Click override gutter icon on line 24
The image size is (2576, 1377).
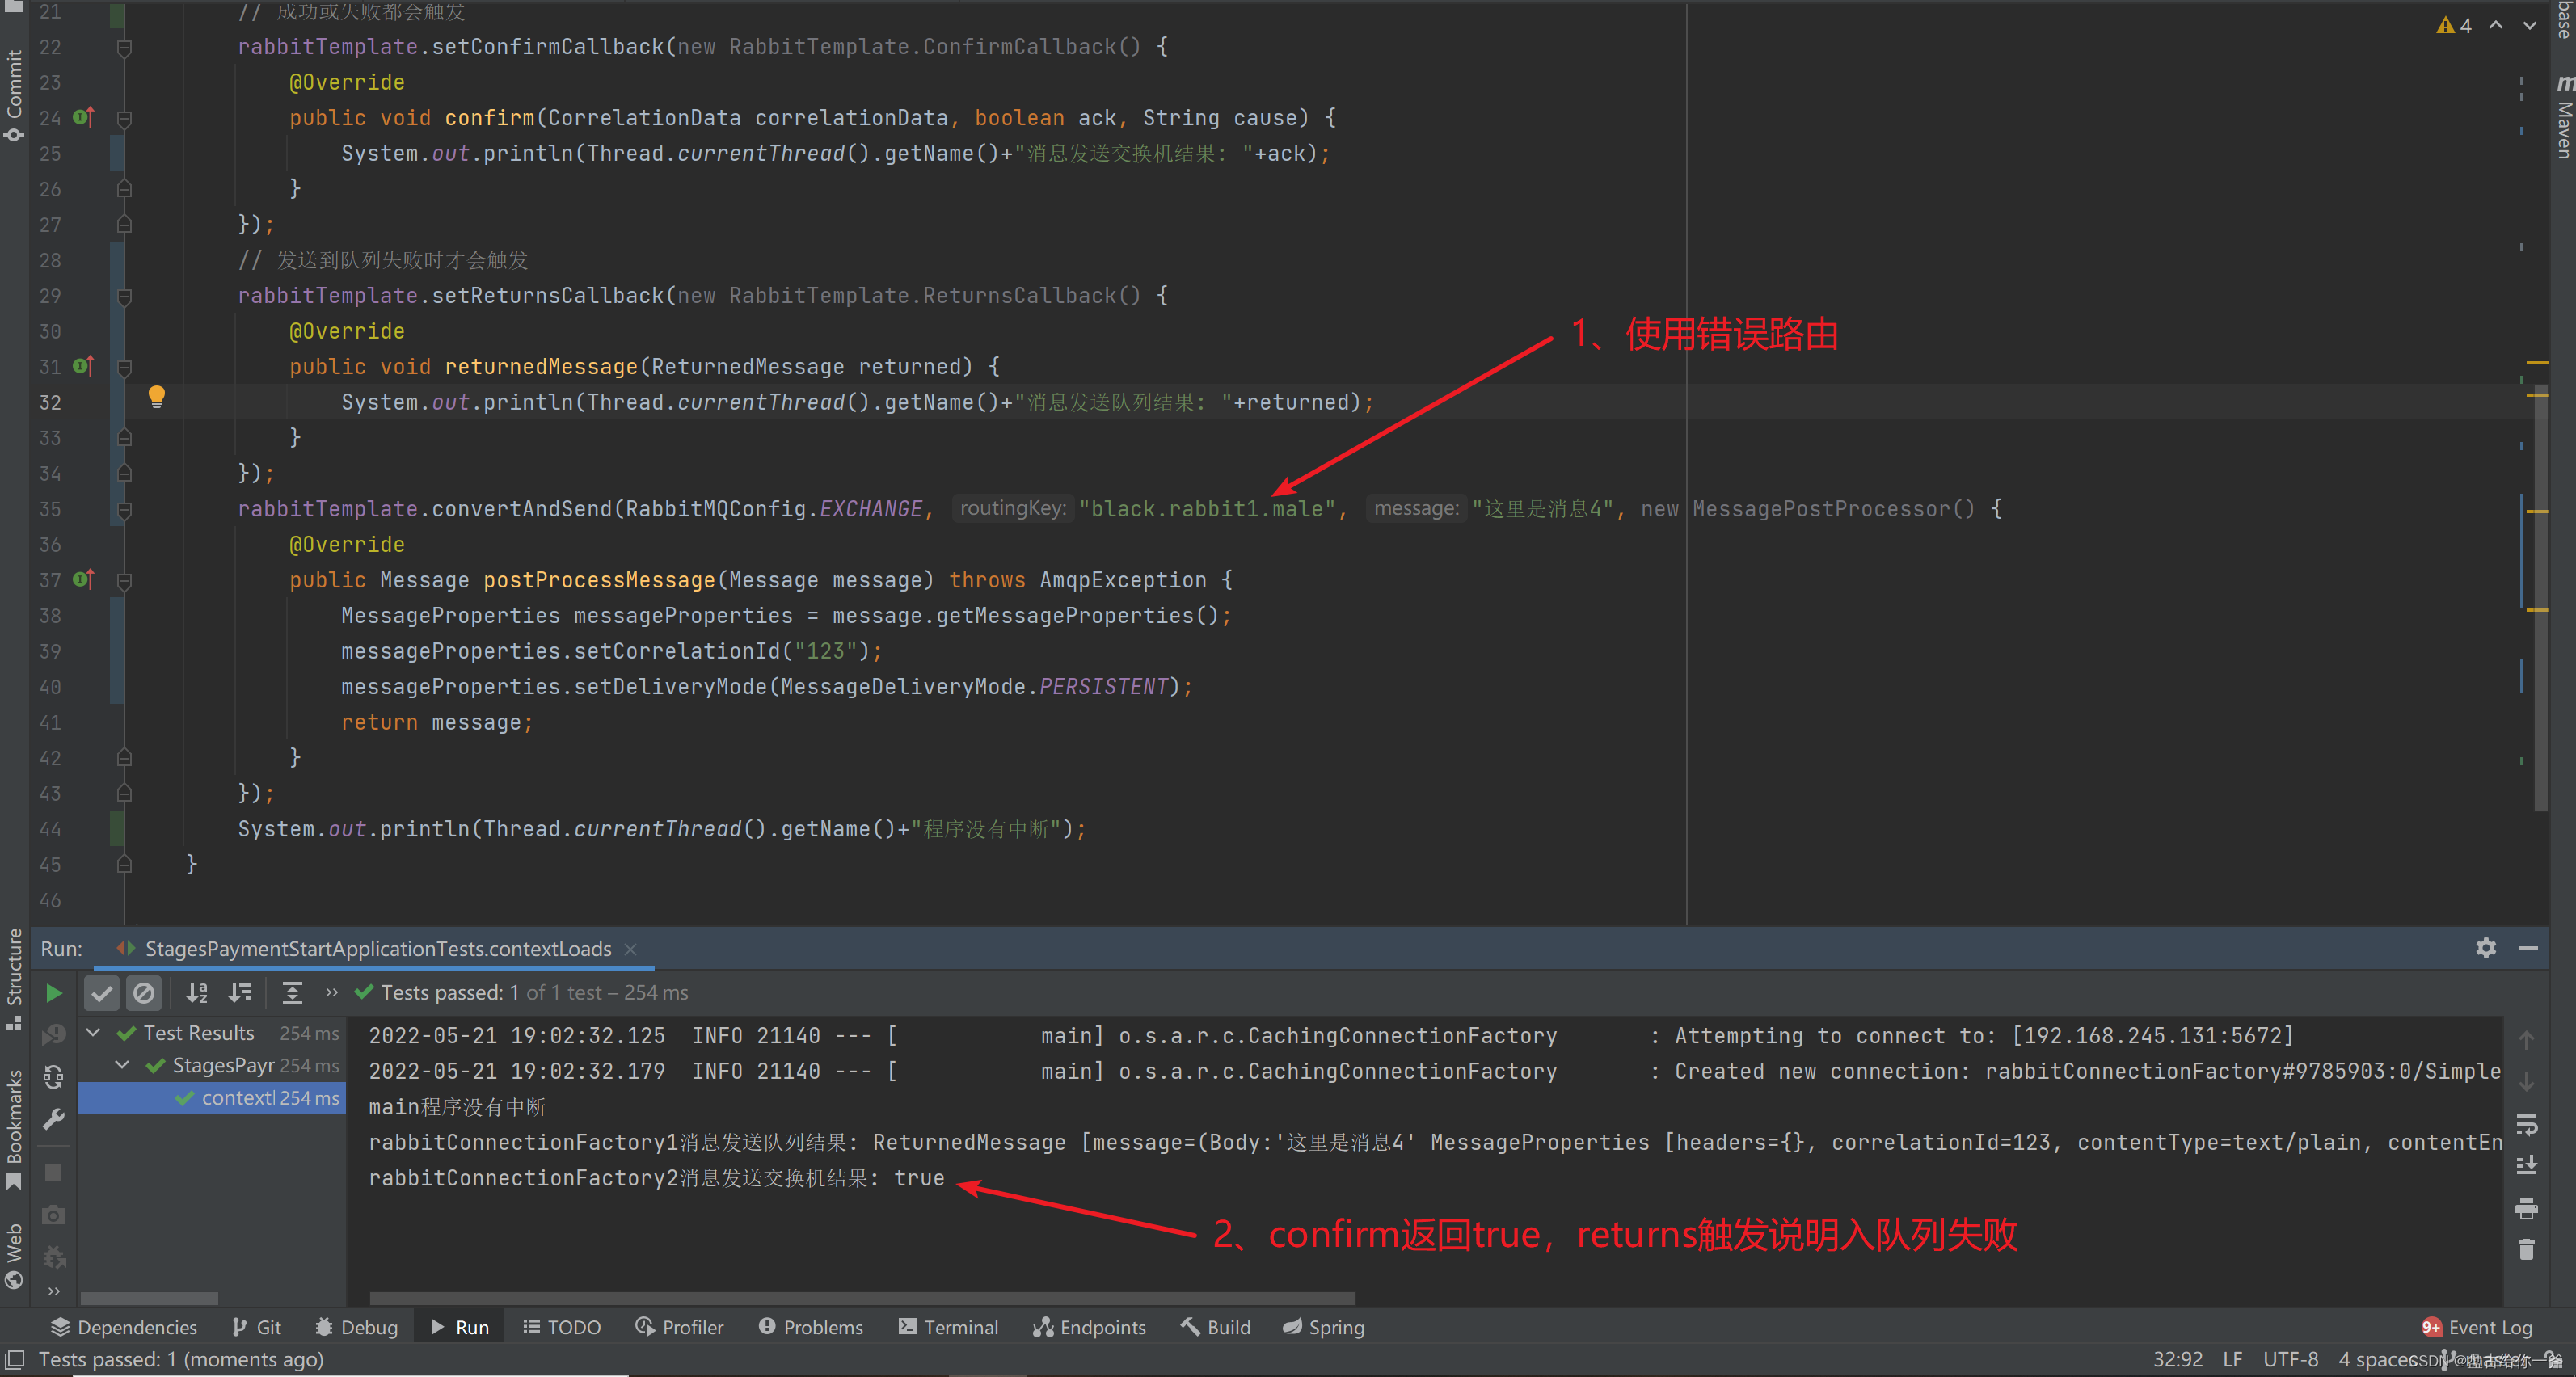pos(84,117)
